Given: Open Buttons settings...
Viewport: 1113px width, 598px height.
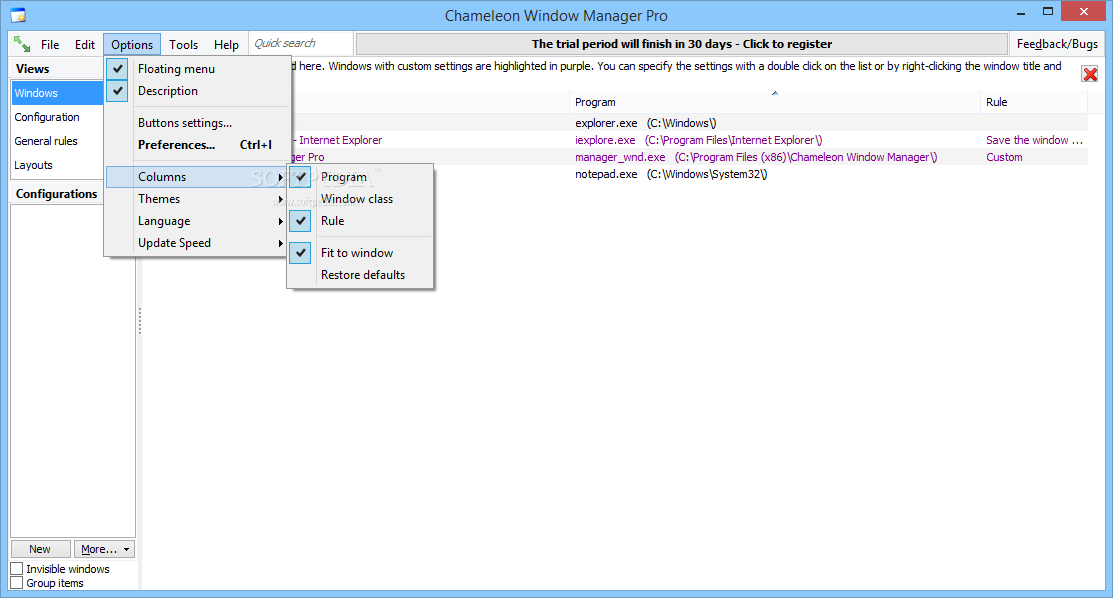Looking at the screenshot, I should pyautogui.click(x=198, y=123).
